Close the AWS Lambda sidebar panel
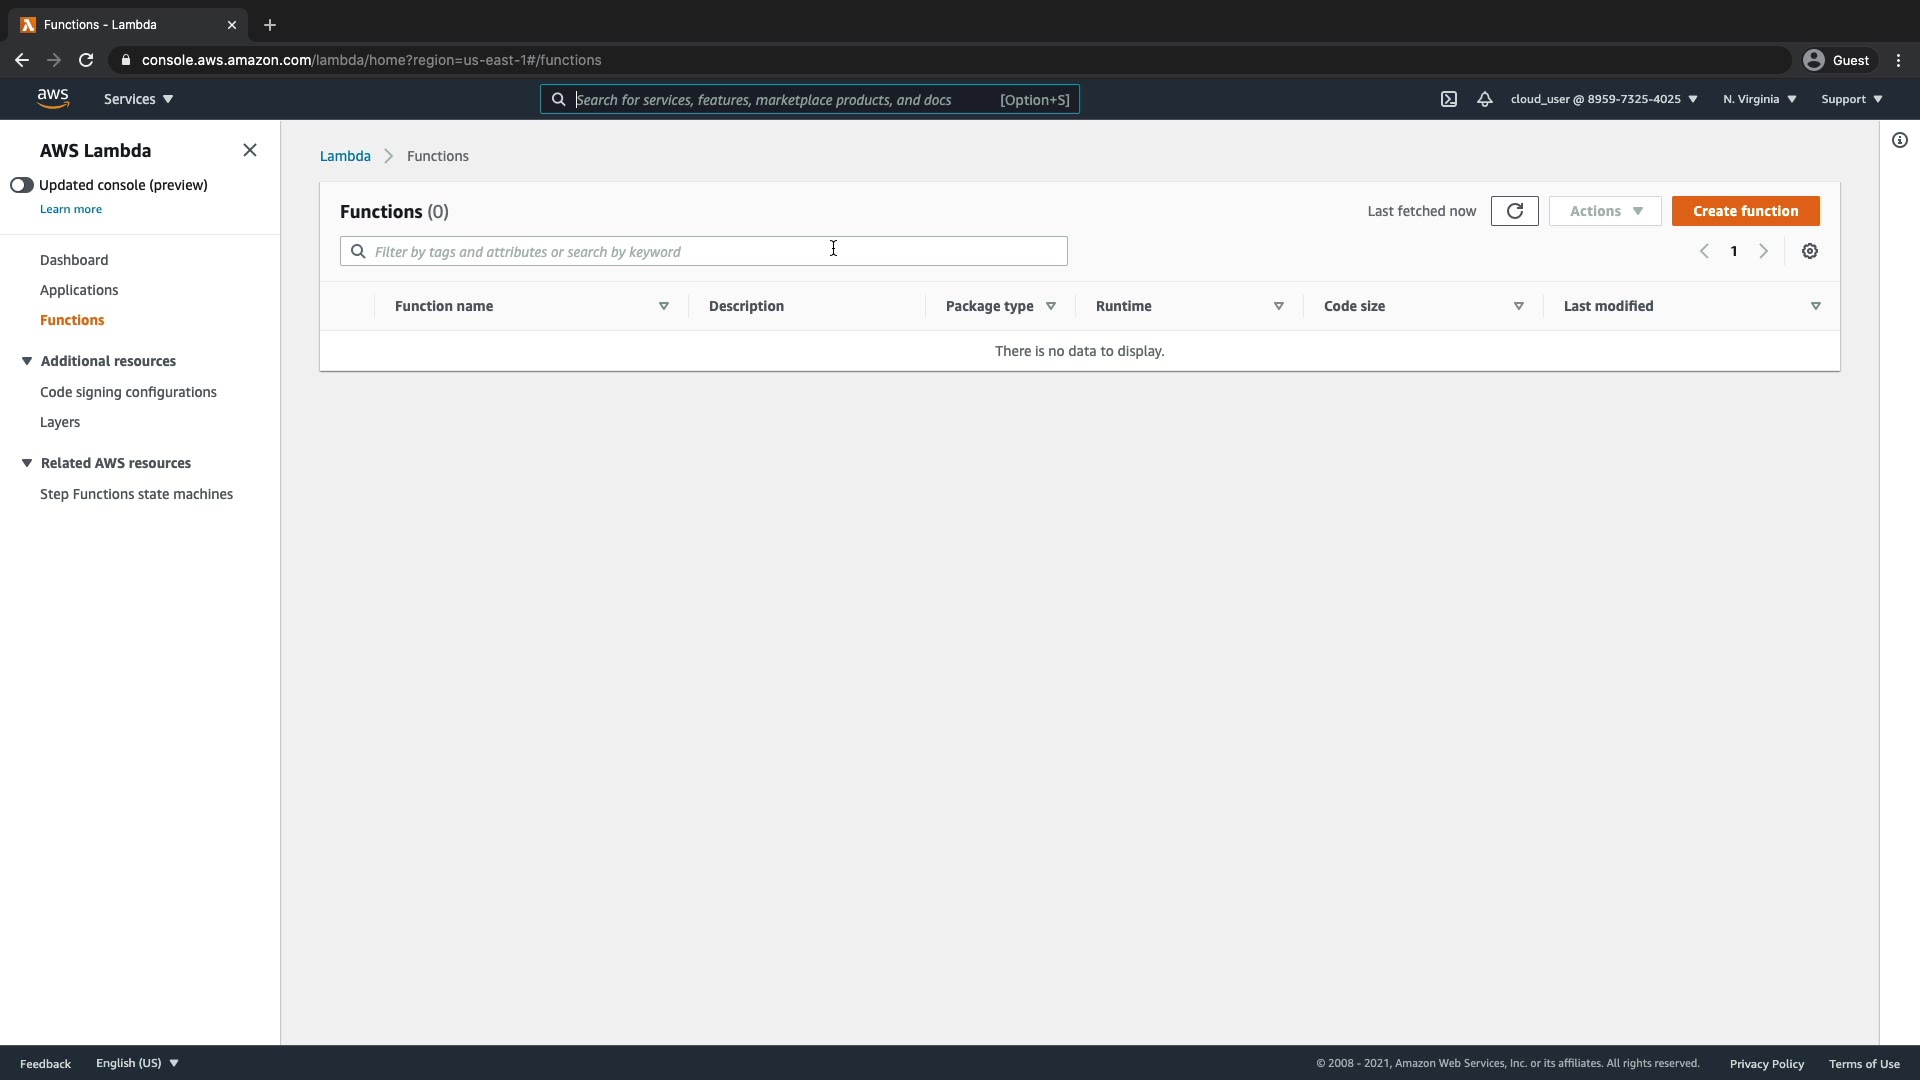This screenshot has width=1920, height=1080. point(250,150)
